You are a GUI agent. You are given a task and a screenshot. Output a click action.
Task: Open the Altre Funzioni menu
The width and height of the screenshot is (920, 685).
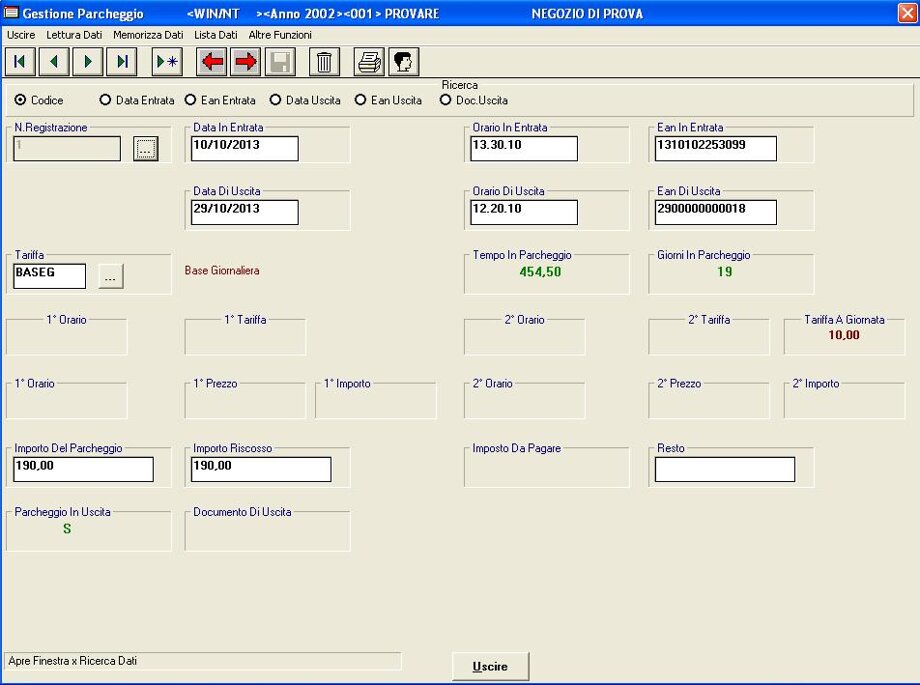click(x=280, y=35)
